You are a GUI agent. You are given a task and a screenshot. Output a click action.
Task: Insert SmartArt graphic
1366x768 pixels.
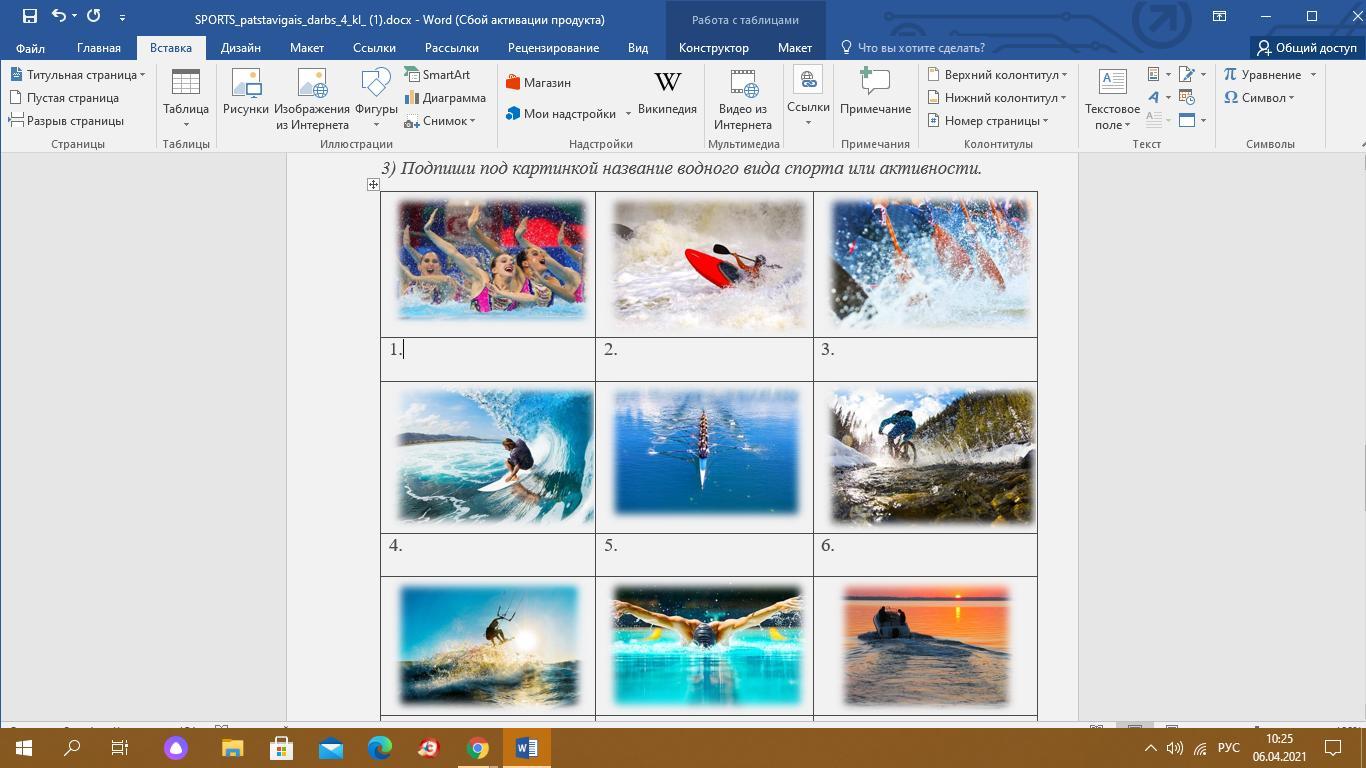tap(437, 75)
